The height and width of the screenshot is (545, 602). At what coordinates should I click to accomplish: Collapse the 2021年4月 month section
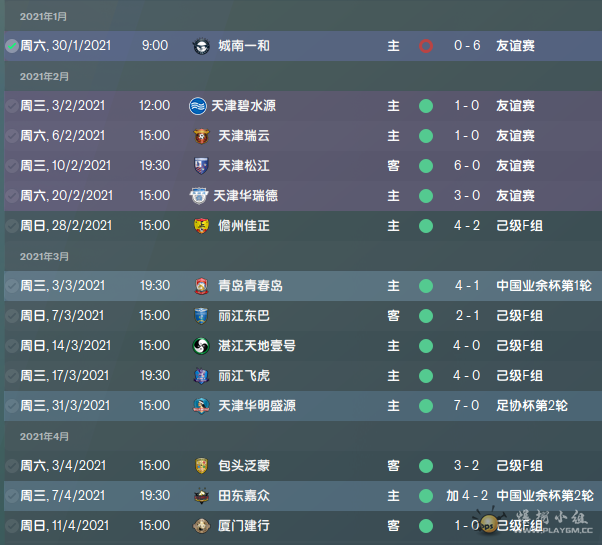point(44,436)
